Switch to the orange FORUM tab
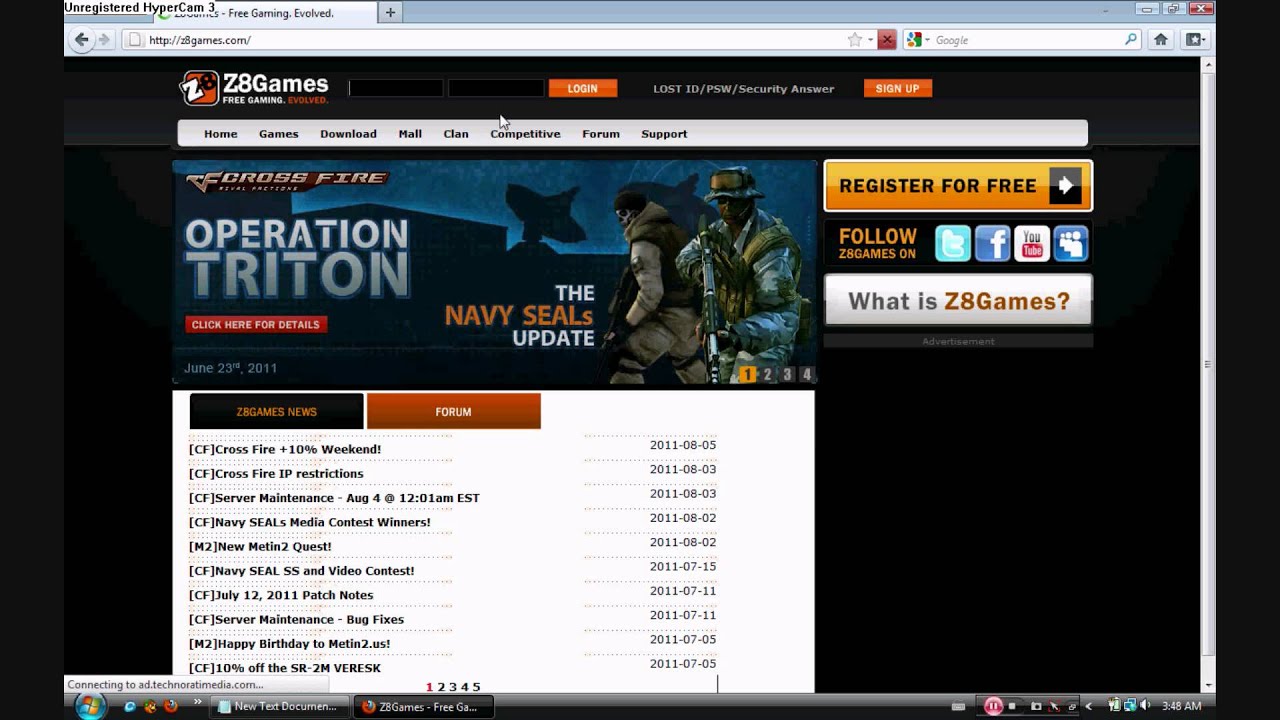This screenshot has height=720, width=1280. (454, 412)
